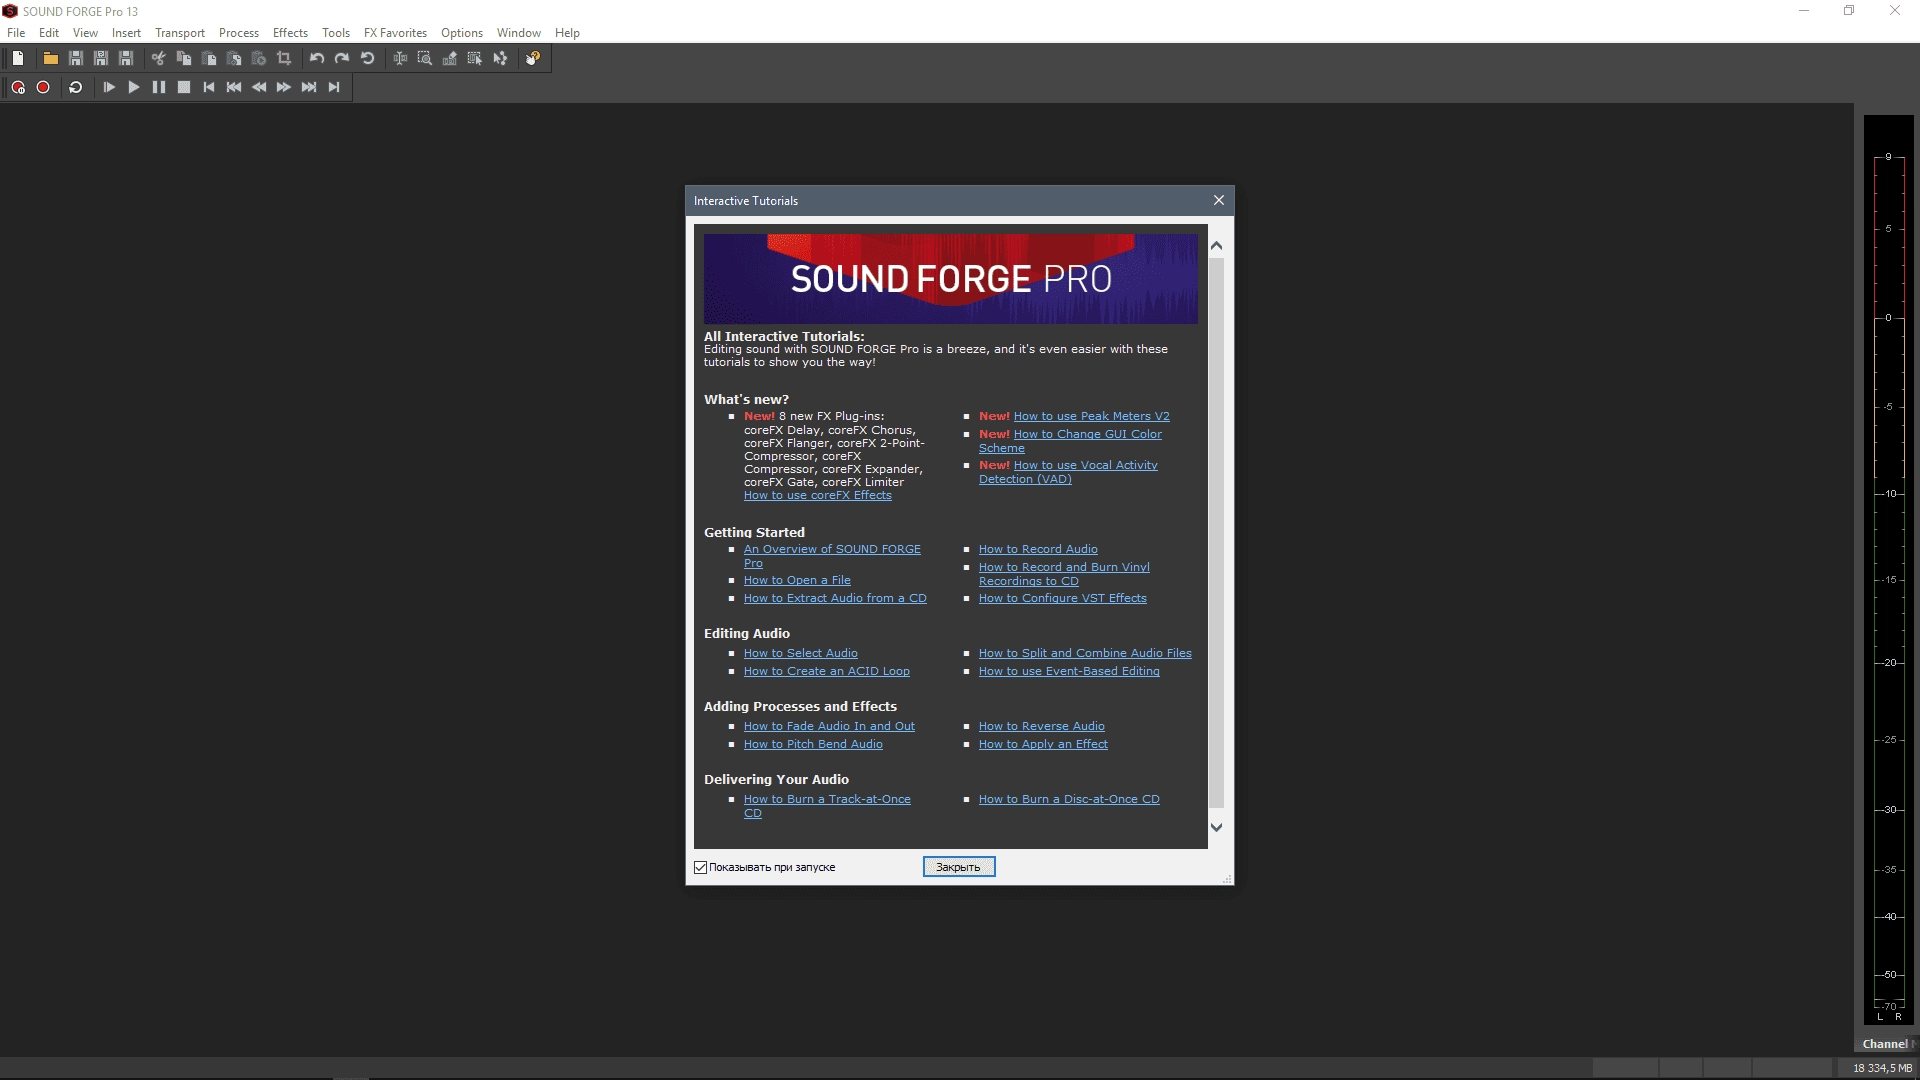Viewport: 1920px width, 1080px height.
Task: Click the Stop button
Action: click(184, 88)
